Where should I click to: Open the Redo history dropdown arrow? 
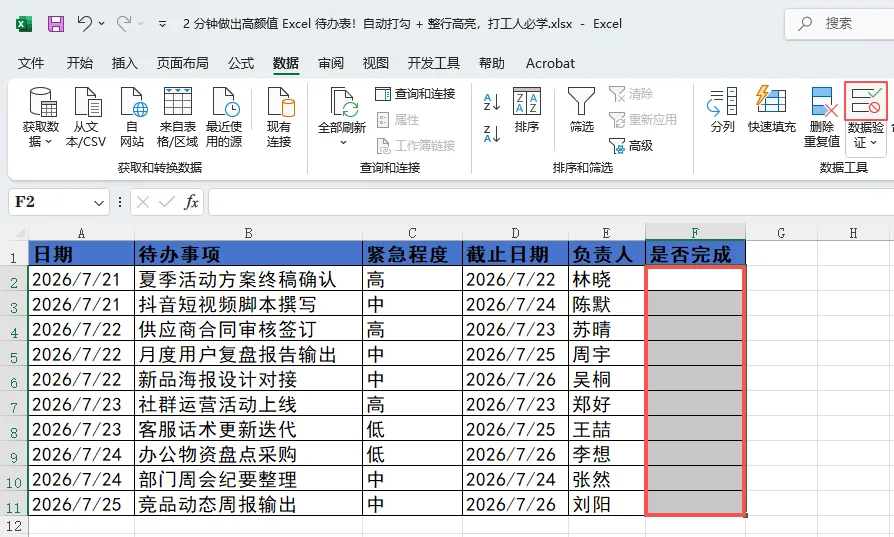point(140,24)
